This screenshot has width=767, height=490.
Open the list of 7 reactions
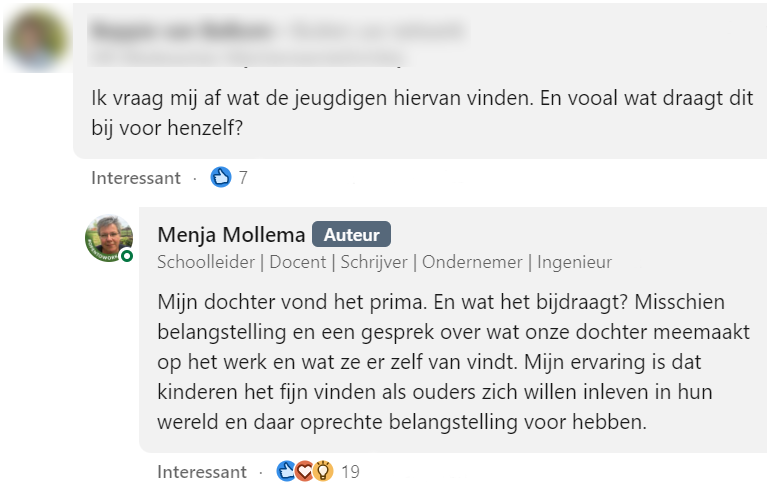click(243, 178)
